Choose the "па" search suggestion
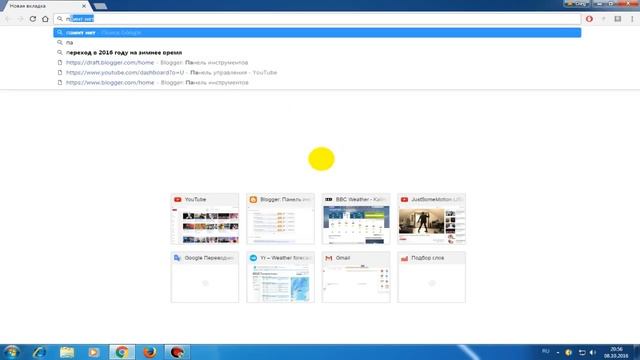This screenshot has width=640, height=360. click(317, 42)
